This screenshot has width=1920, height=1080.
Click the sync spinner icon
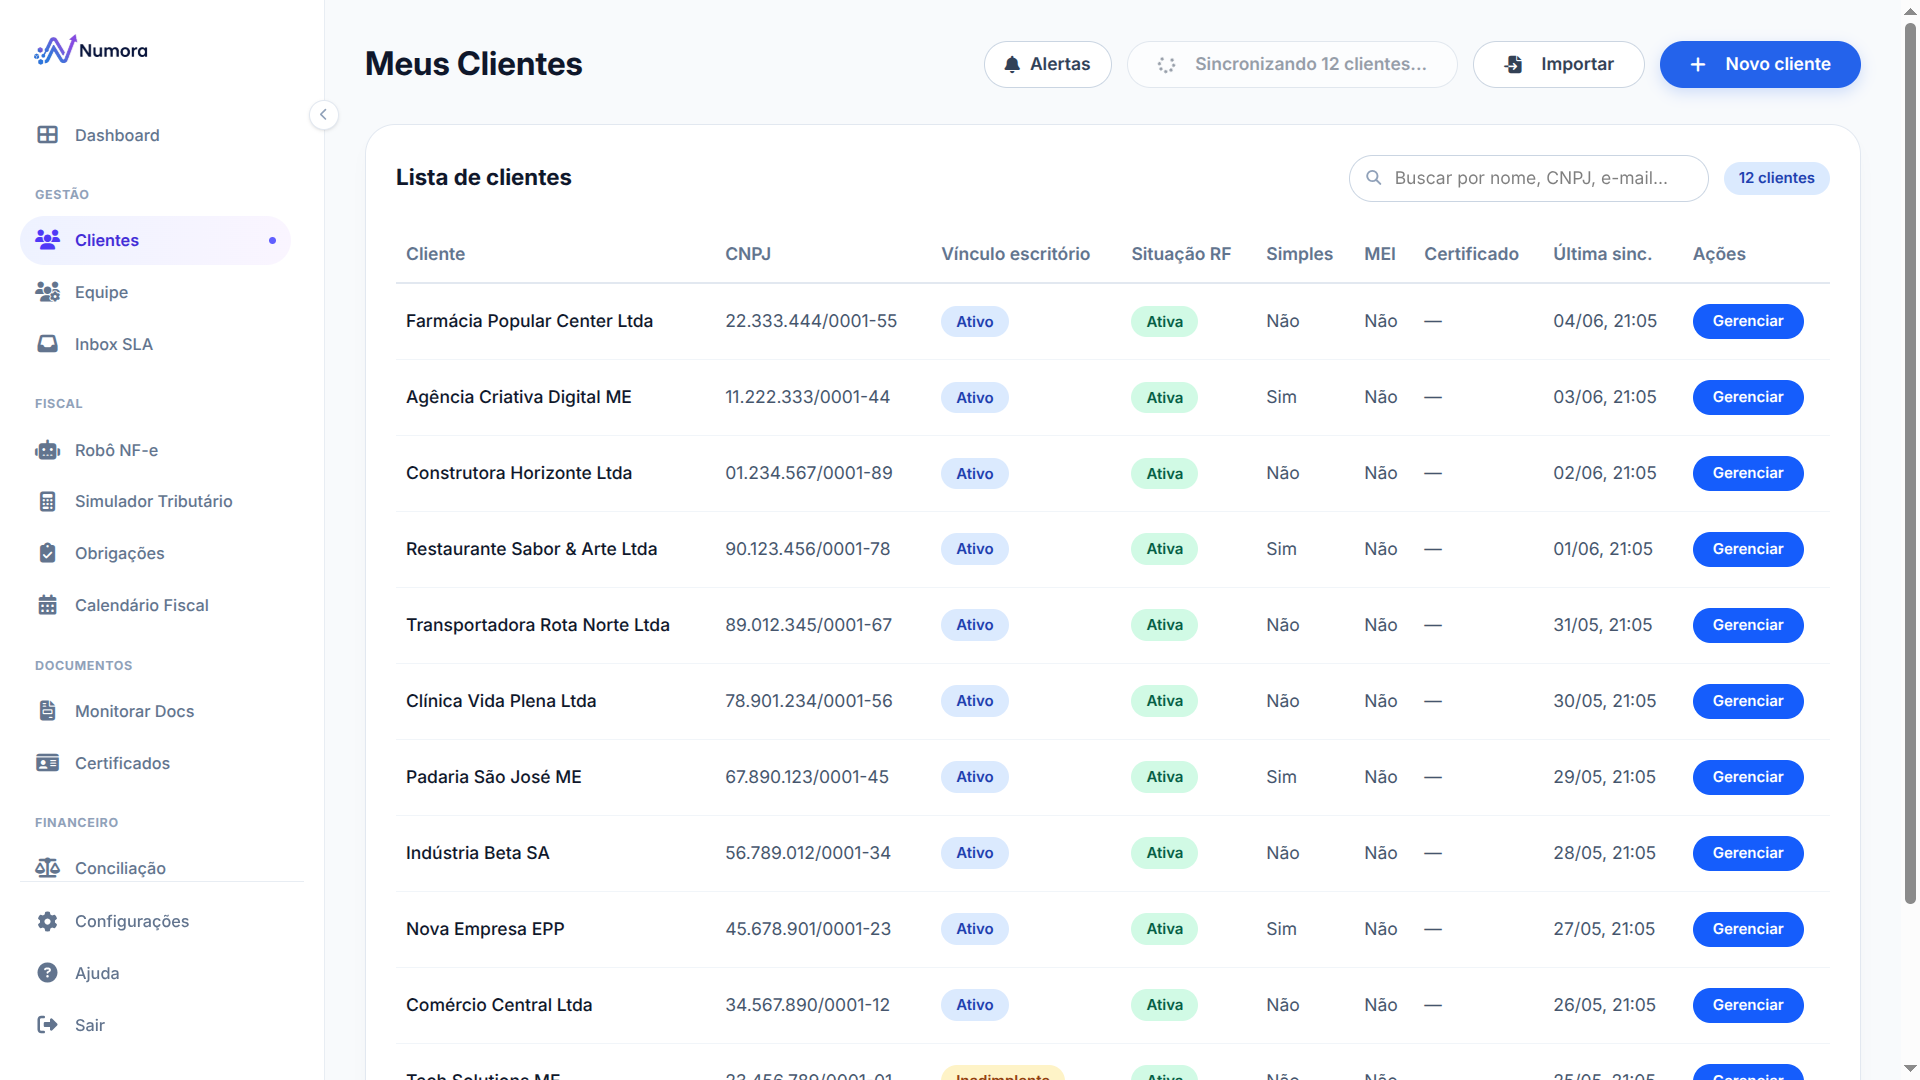1166,64
